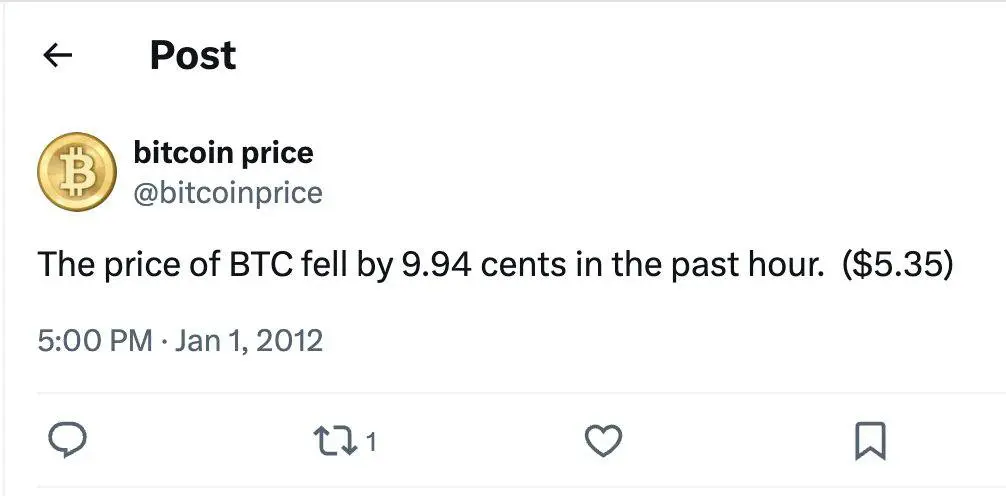Viewport: 1006px width, 496px height.
Task: Visit the @bitcoinprice handle profile
Action: tap(228, 192)
